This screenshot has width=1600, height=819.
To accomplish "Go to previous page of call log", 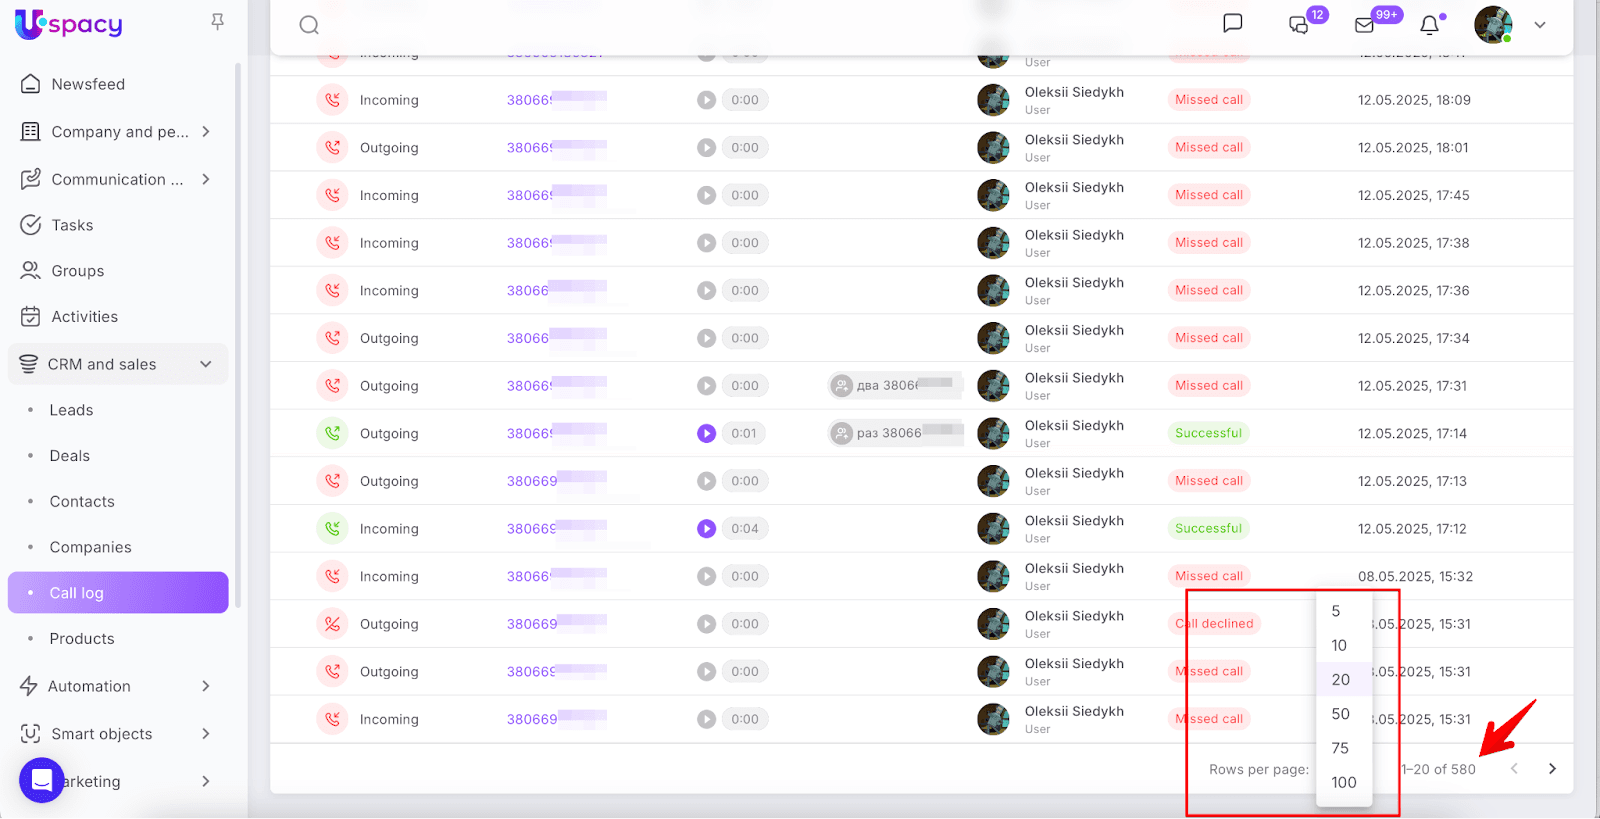I will (1514, 769).
